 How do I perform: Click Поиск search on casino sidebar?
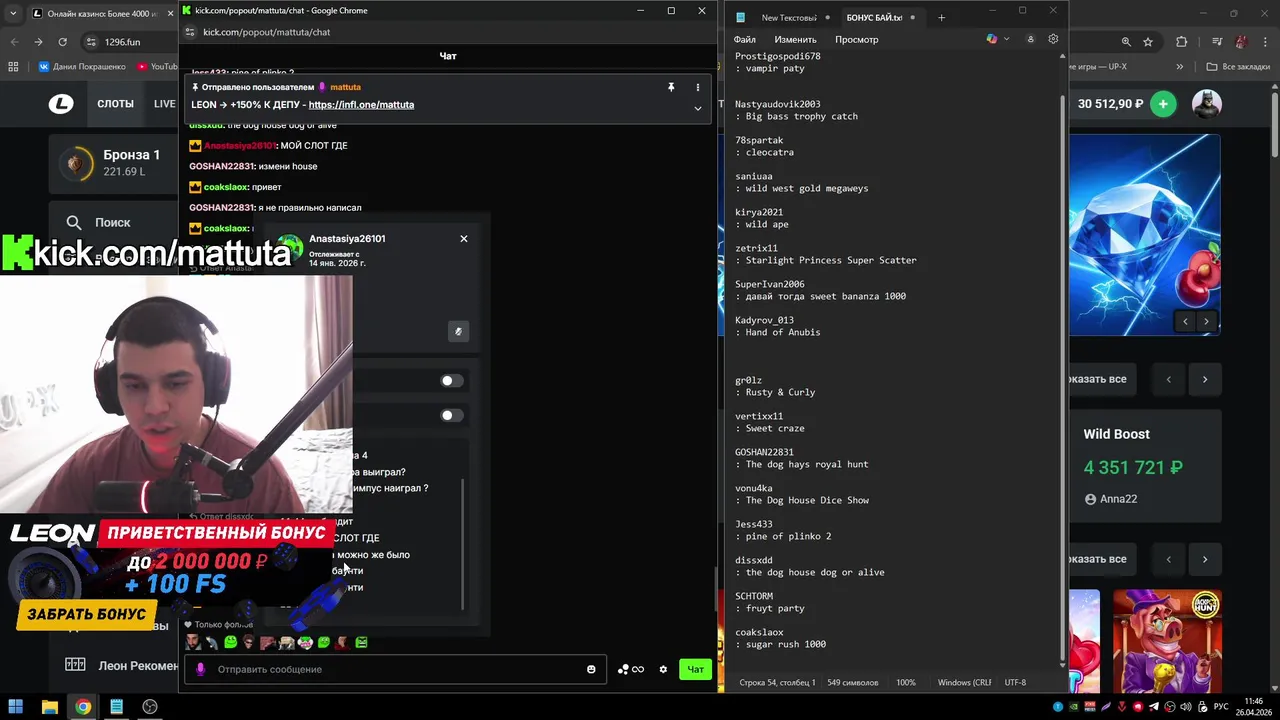click(113, 223)
